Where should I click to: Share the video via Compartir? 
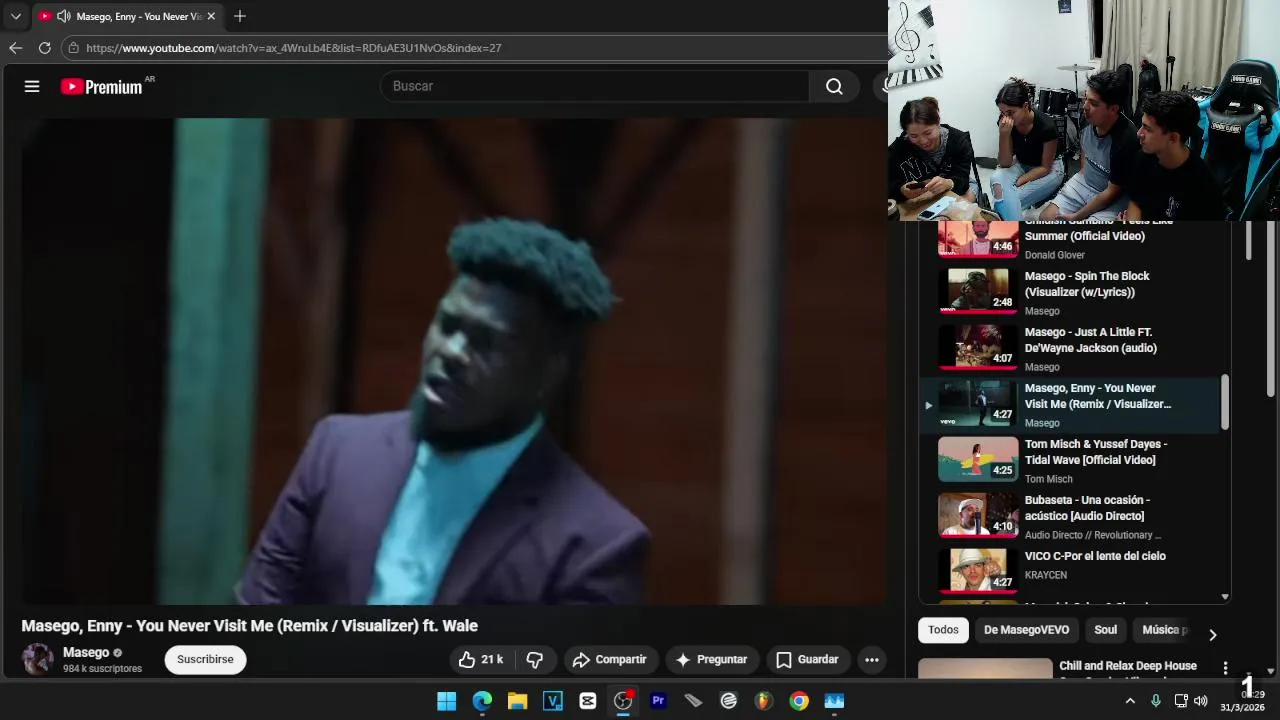(610, 660)
